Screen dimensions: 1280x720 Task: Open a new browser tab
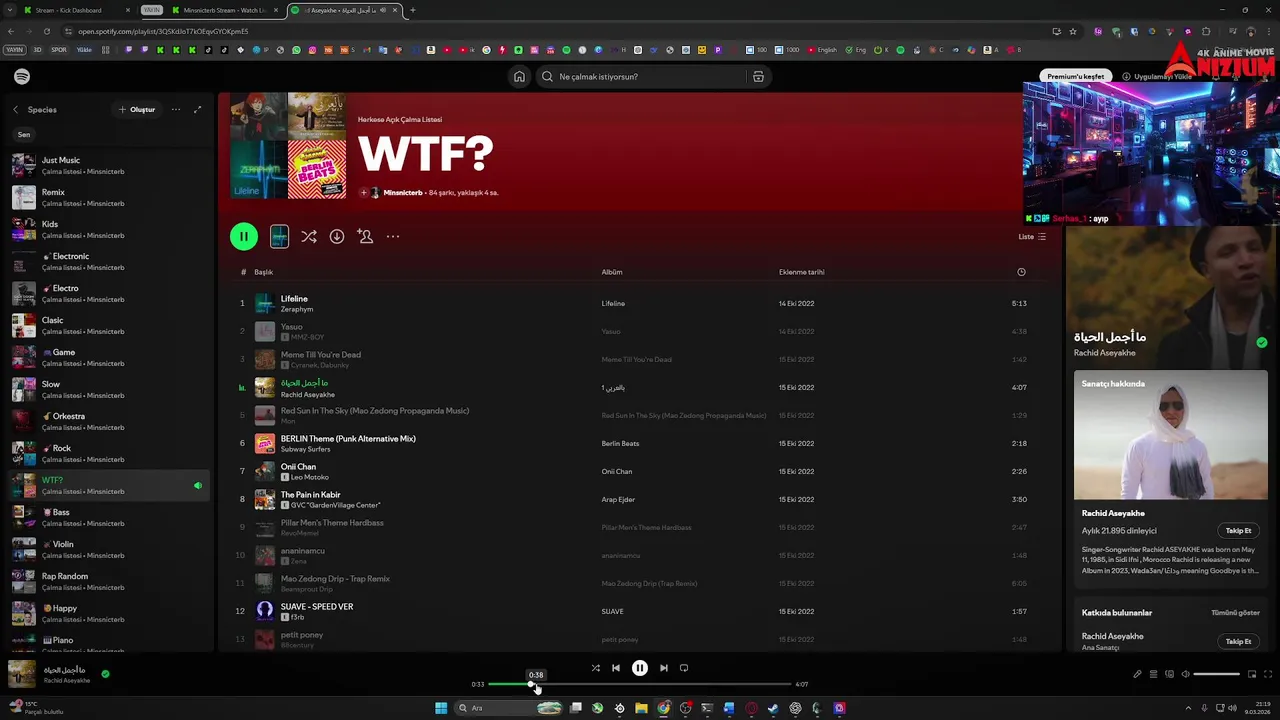coord(412,10)
